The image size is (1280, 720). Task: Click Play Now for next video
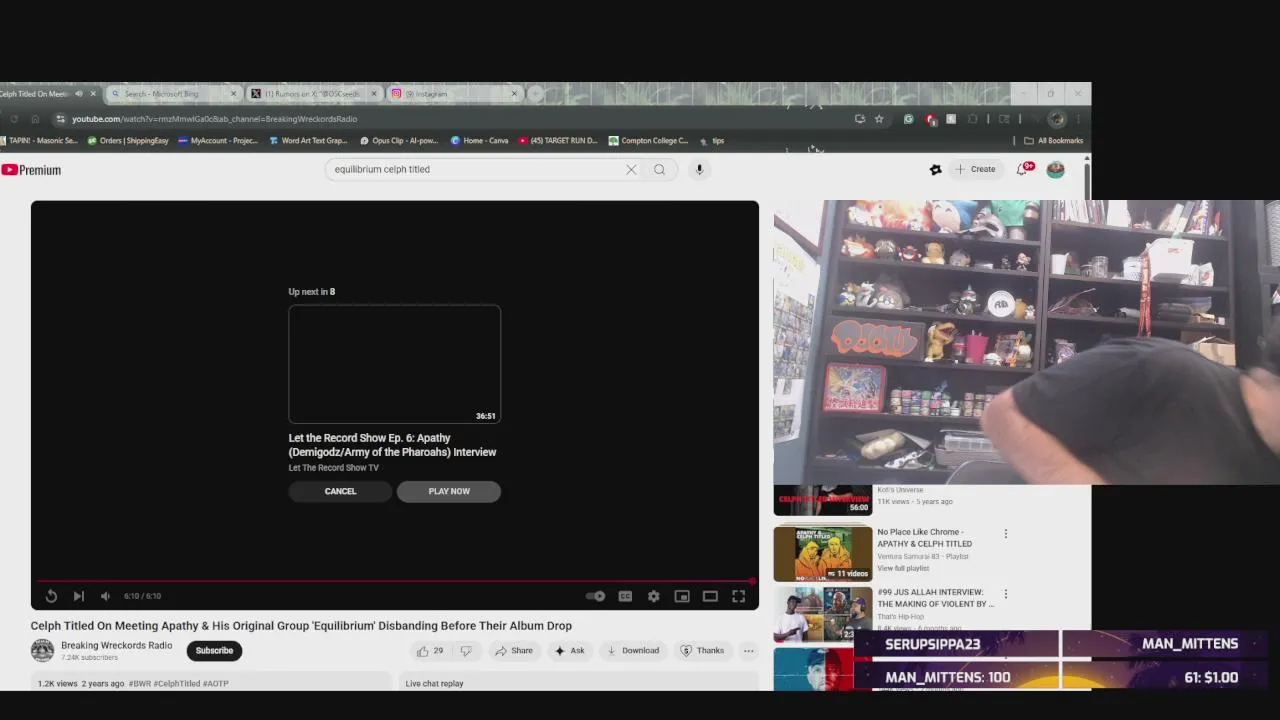[449, 491]
